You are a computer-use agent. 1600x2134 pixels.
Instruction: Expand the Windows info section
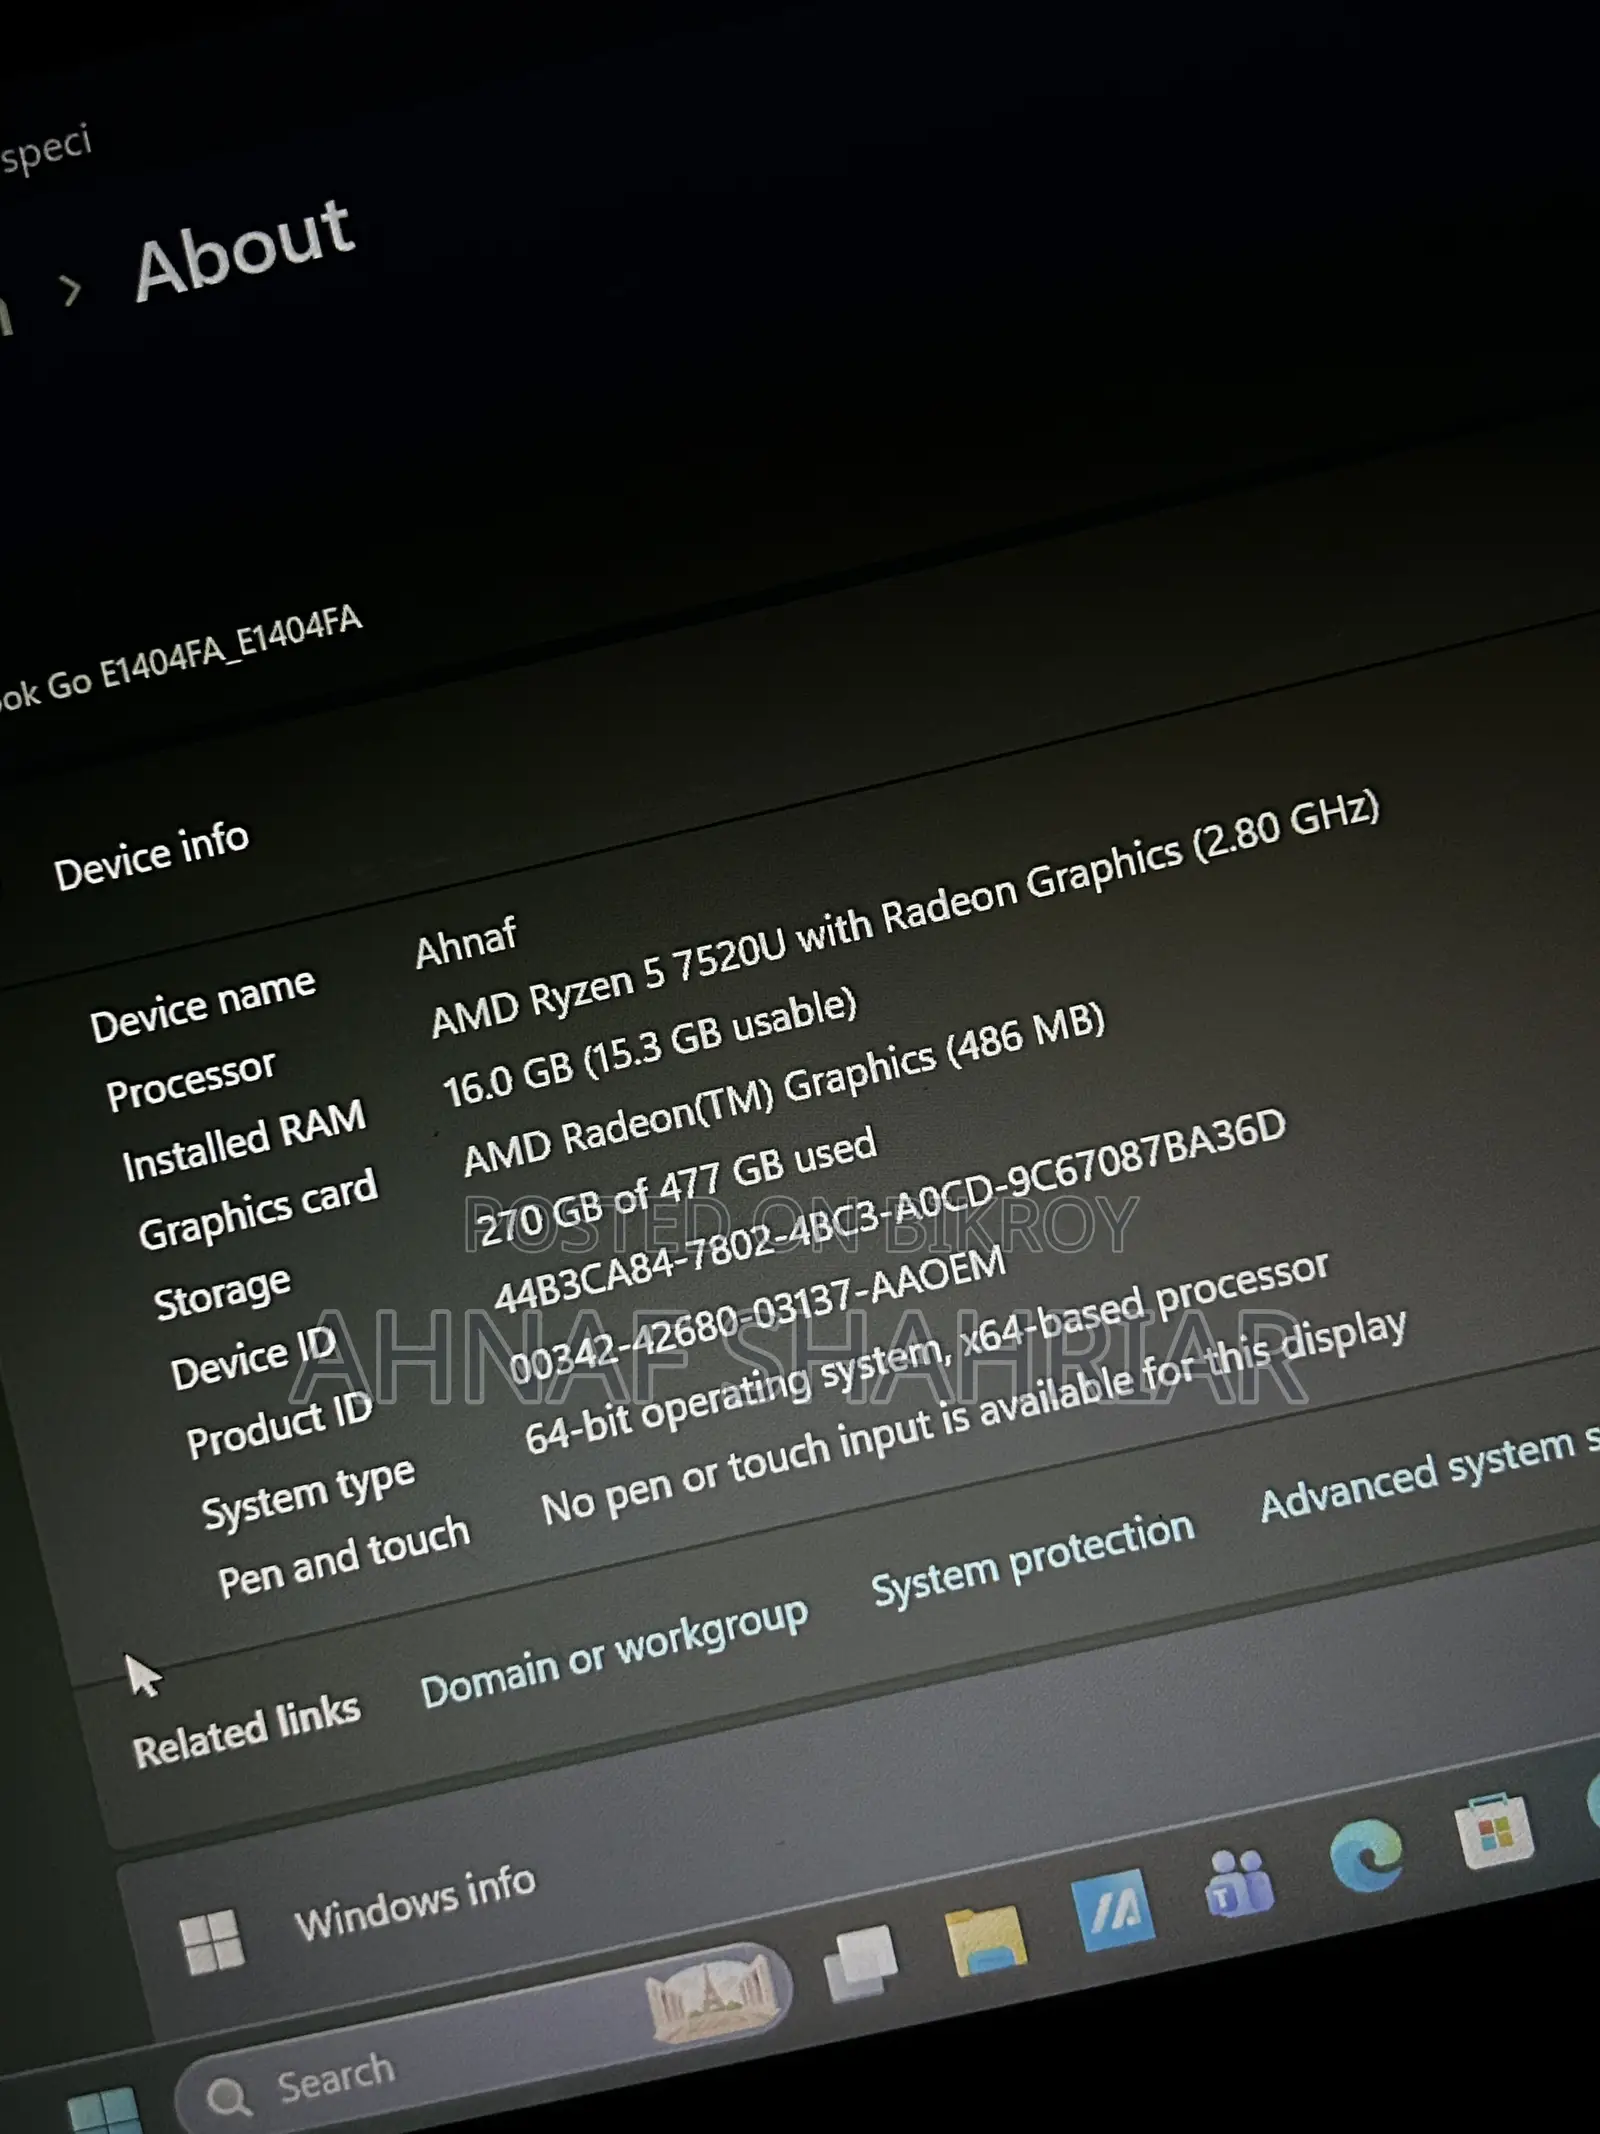[414, 1903]
